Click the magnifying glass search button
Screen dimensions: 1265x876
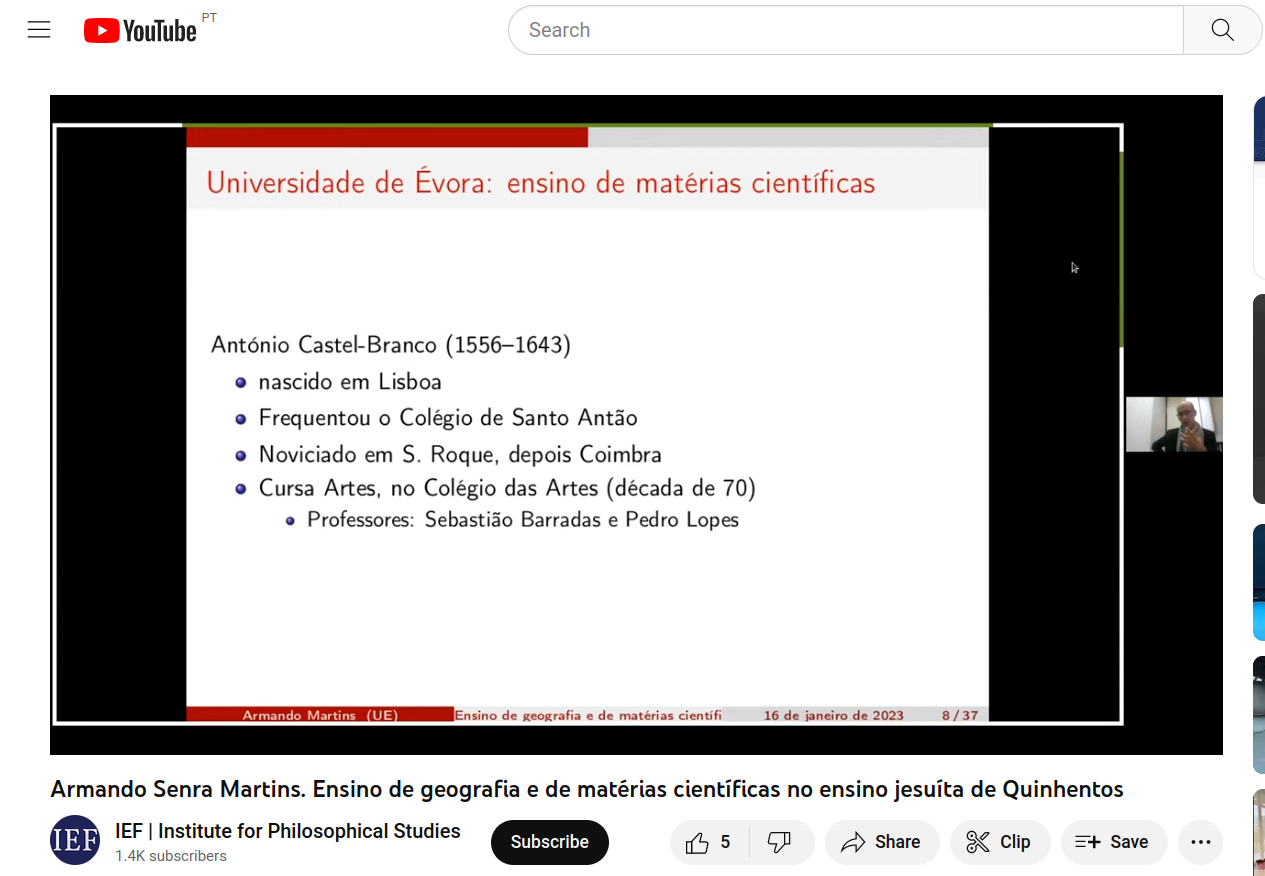click(1222, 30)
